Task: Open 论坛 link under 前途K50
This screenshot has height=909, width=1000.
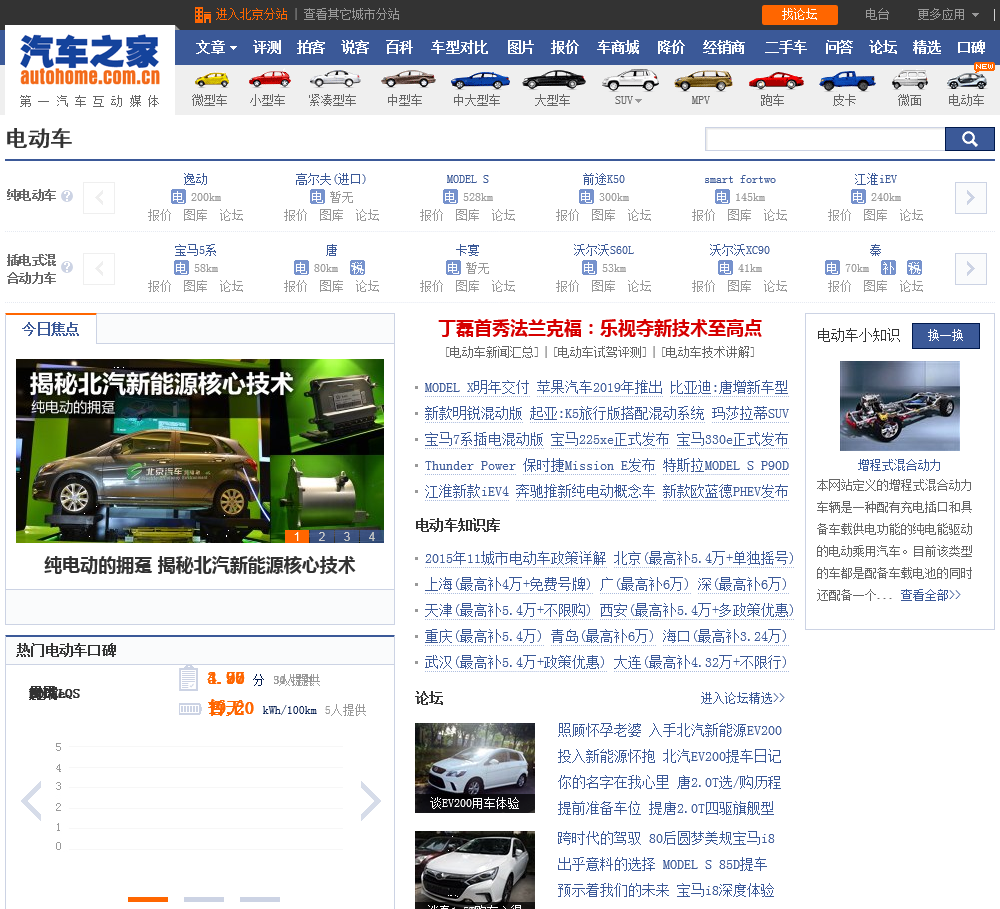Action: click(x=639, y=216)
